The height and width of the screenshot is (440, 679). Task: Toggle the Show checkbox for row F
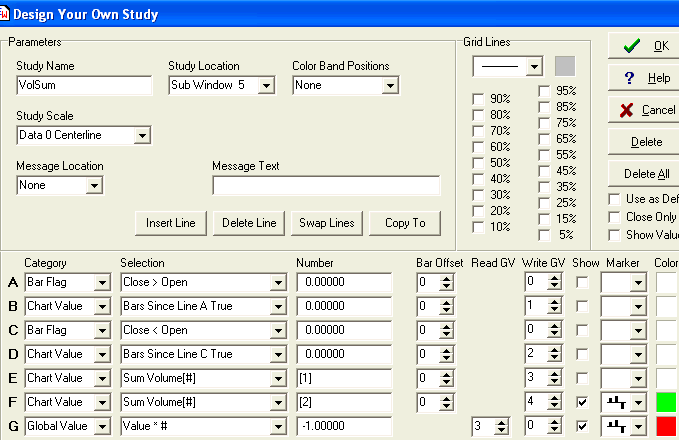point(581,402)
